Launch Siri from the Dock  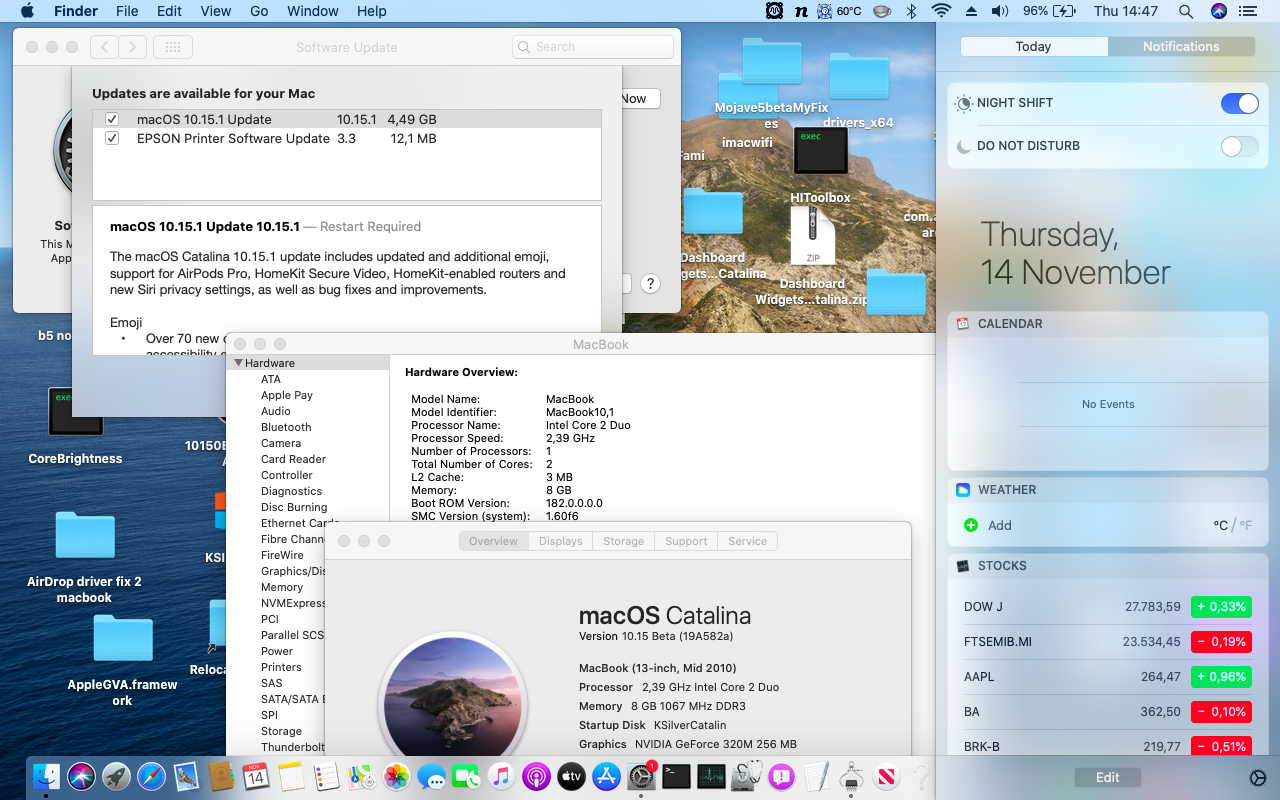click(x=81, y=776)
